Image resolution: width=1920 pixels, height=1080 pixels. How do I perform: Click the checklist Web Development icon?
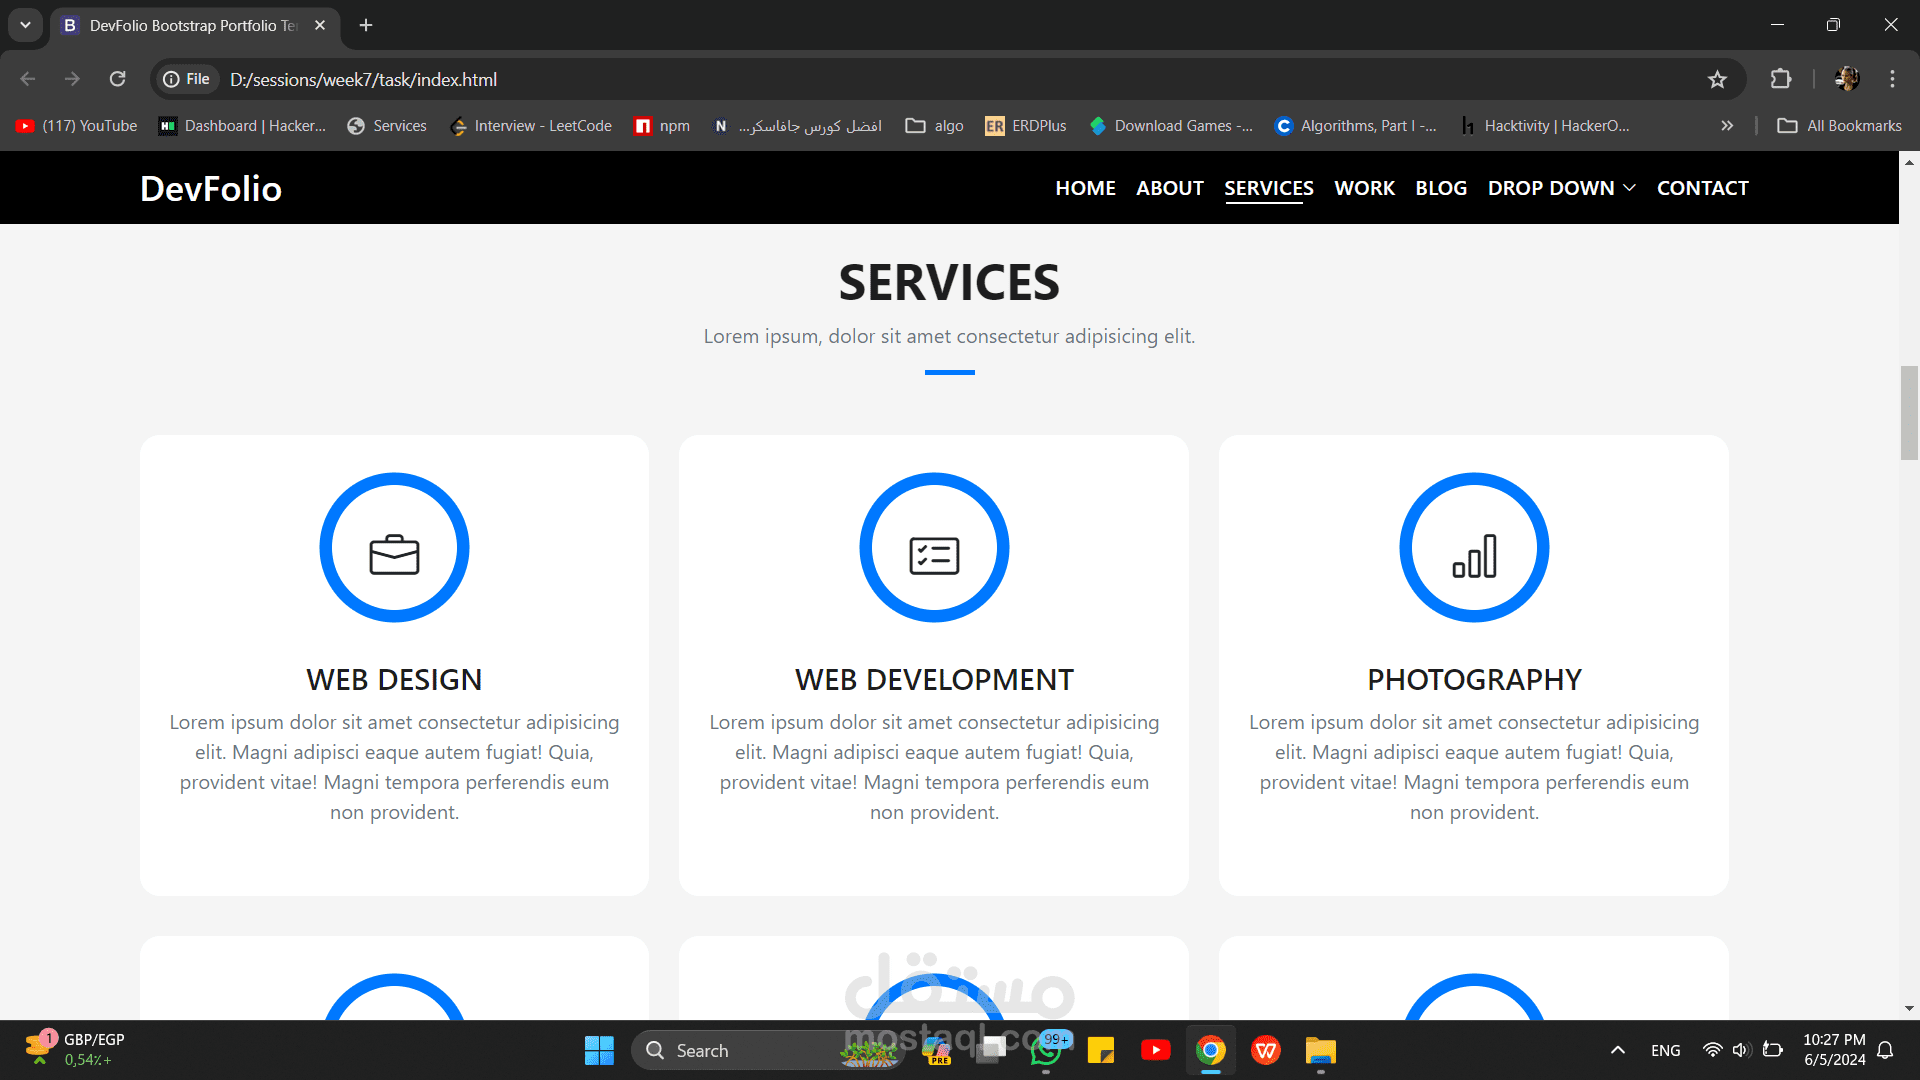(934, 554)
